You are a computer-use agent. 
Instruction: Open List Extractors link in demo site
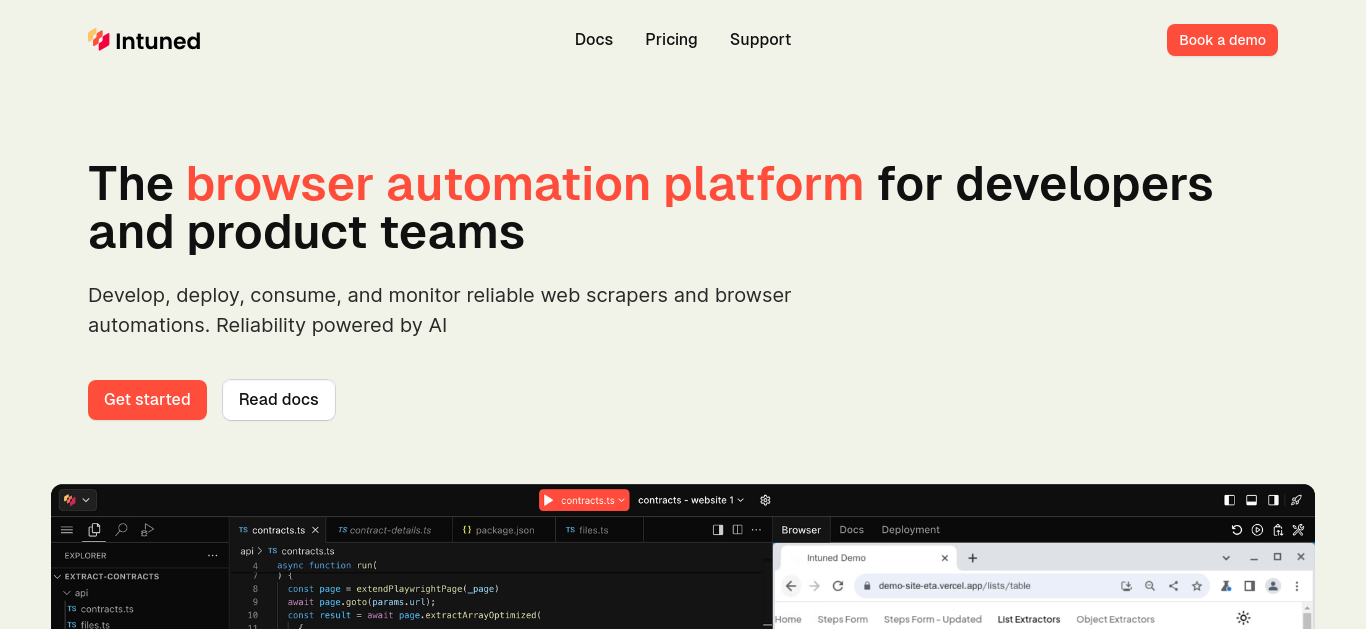click(1029, 619)
